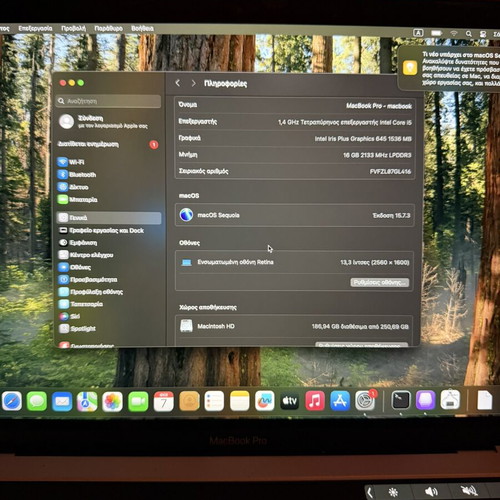Click the name value 'MacBook Pro - macbook'
The height and width of the screenshot is (500, 500).
tap(379, 106)
